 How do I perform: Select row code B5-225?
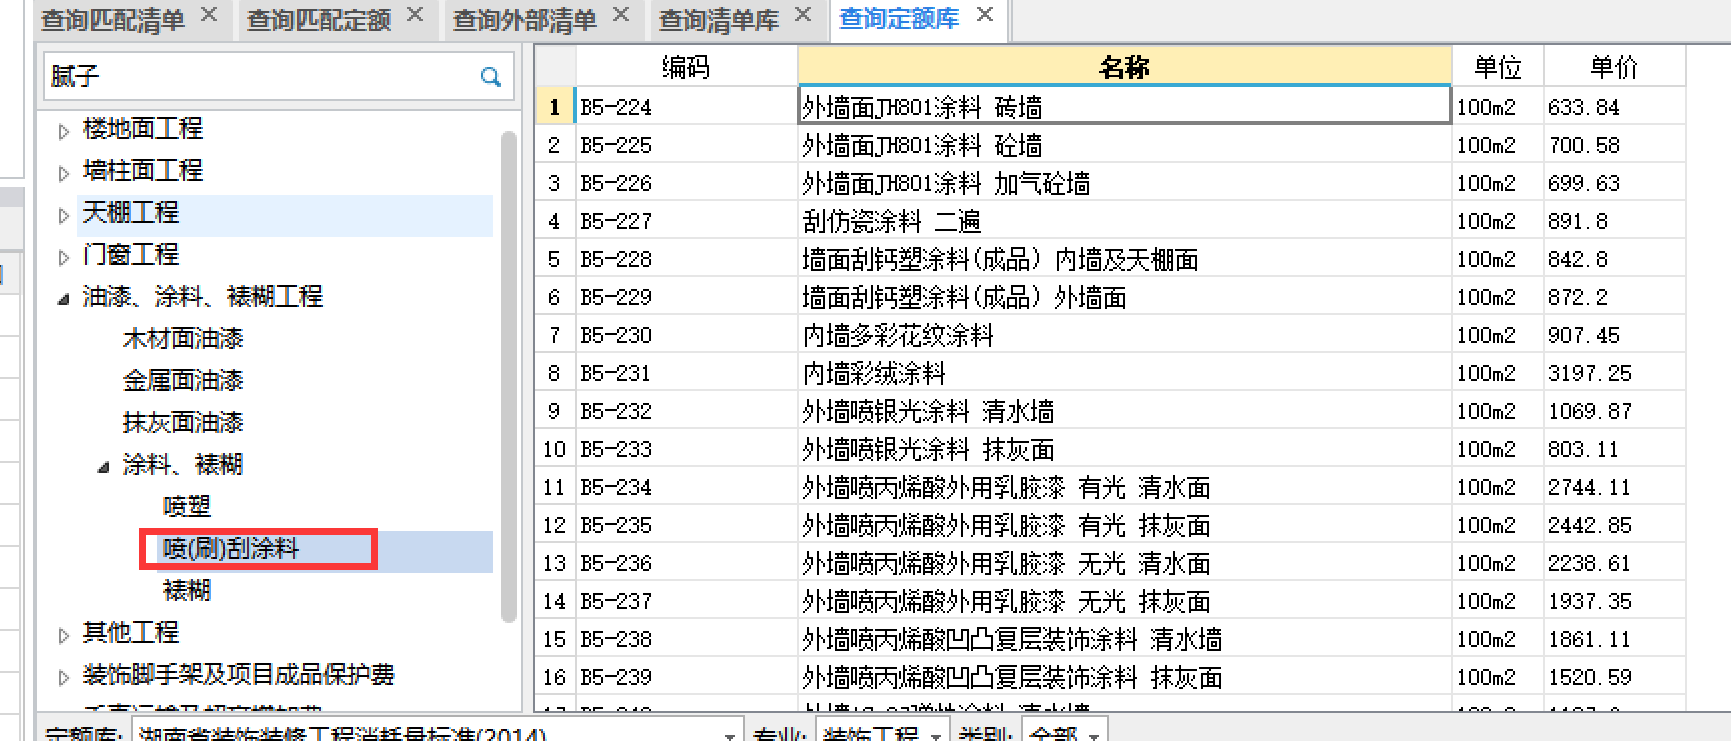616,145
